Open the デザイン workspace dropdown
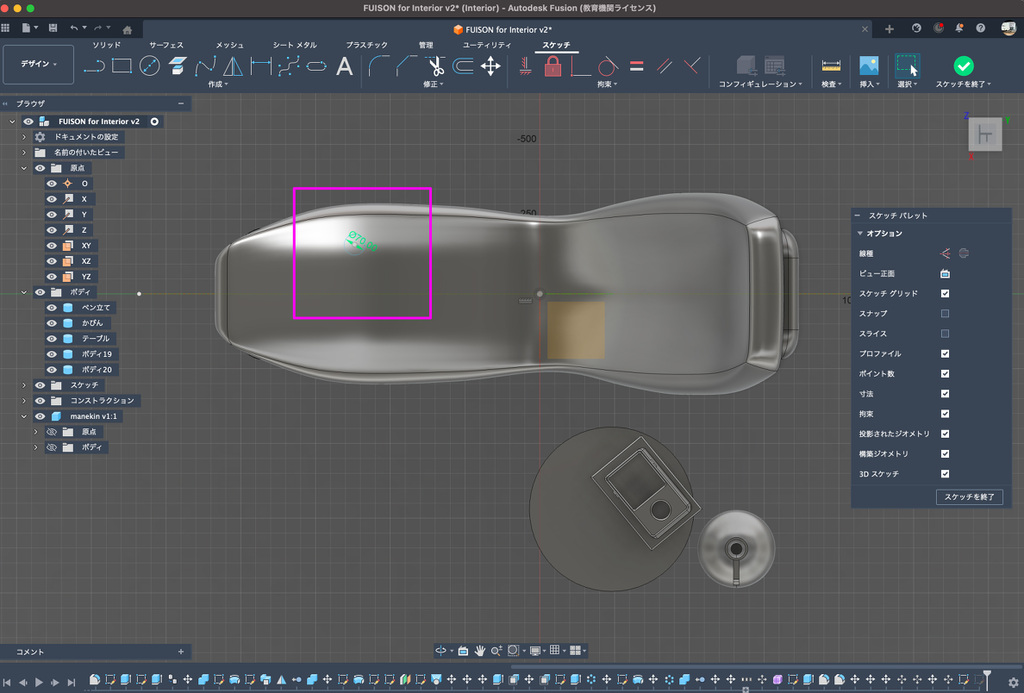 pos(39,64)
